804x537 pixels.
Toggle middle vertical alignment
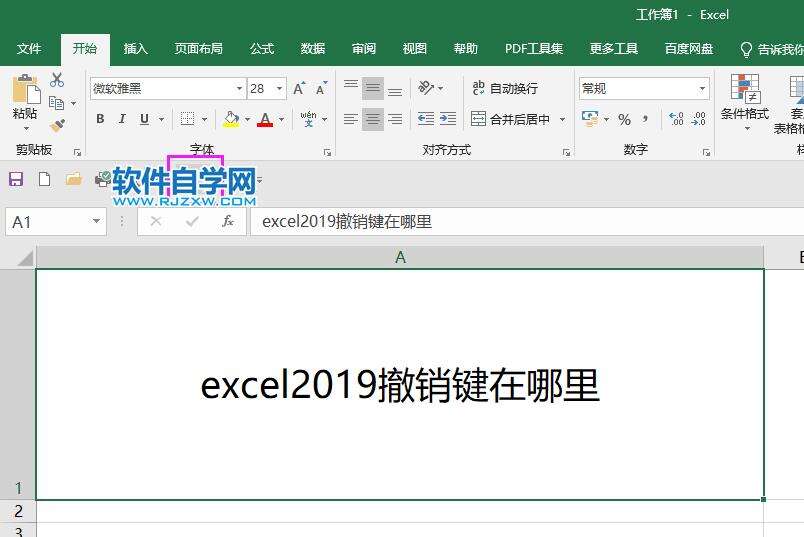[x=373, y=88]
